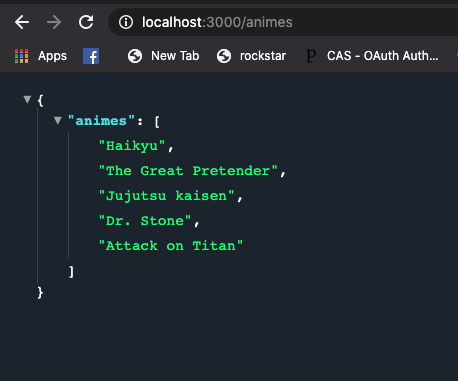The width and height of the screenshot is (458, 381).
Task: Open the rockstar bookmark
Action: point(263,56)
